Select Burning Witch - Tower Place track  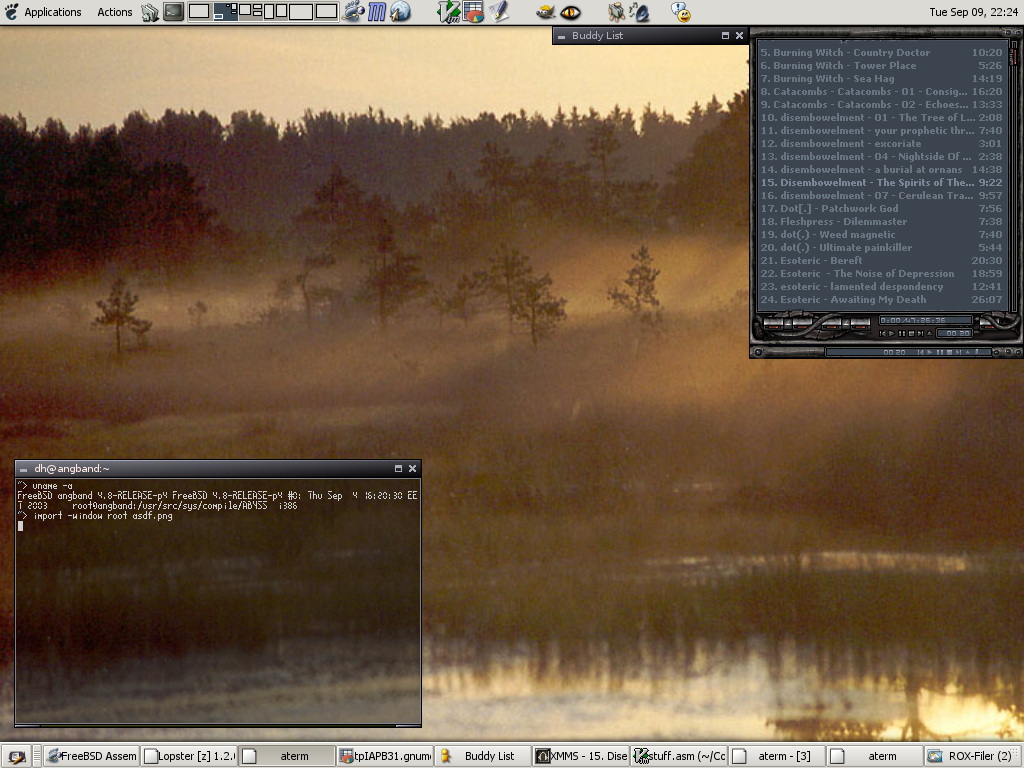[843, 65]
